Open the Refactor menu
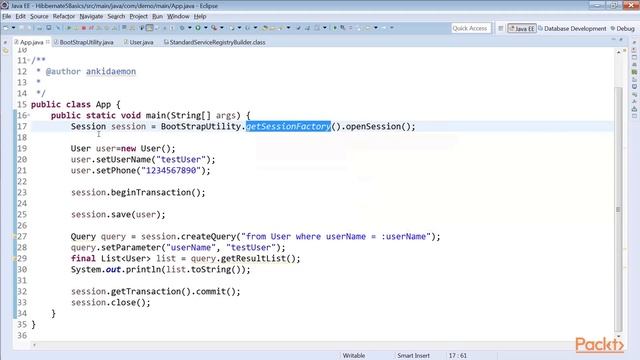Image resolution: width=640 pixels, height=360 pixels. [64, 16]
